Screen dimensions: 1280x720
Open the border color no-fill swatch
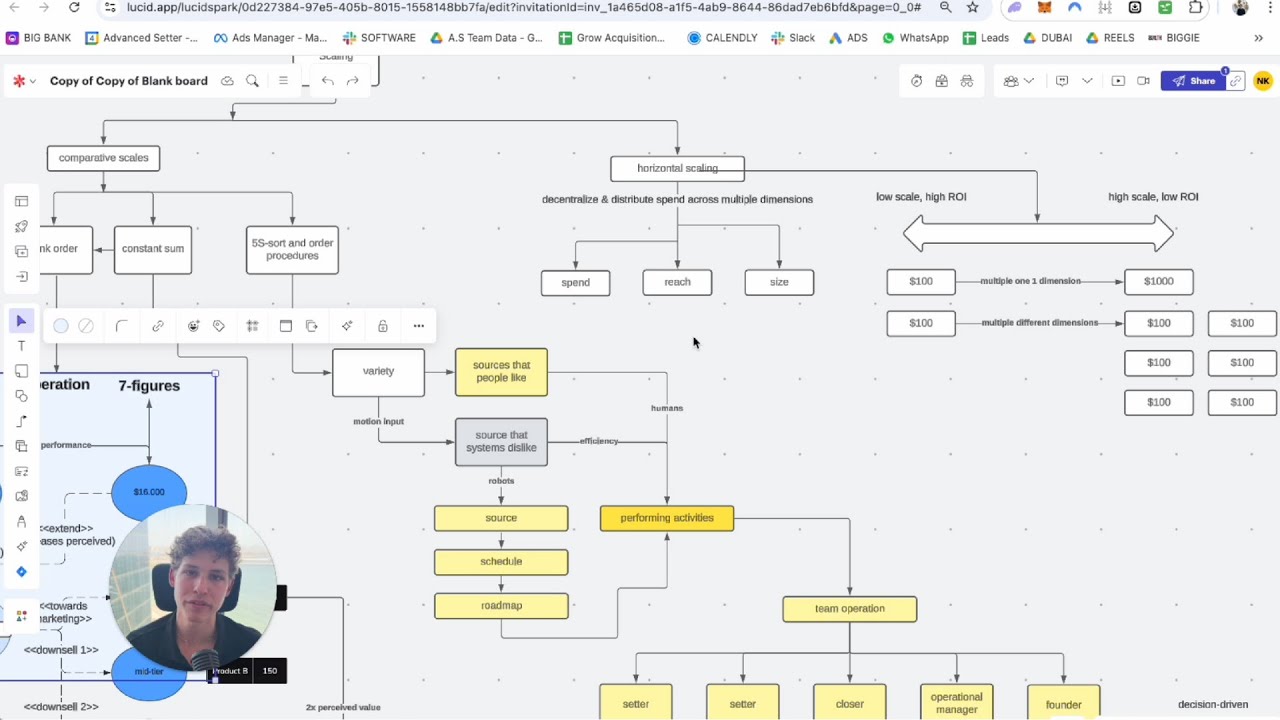pos(86,326)
